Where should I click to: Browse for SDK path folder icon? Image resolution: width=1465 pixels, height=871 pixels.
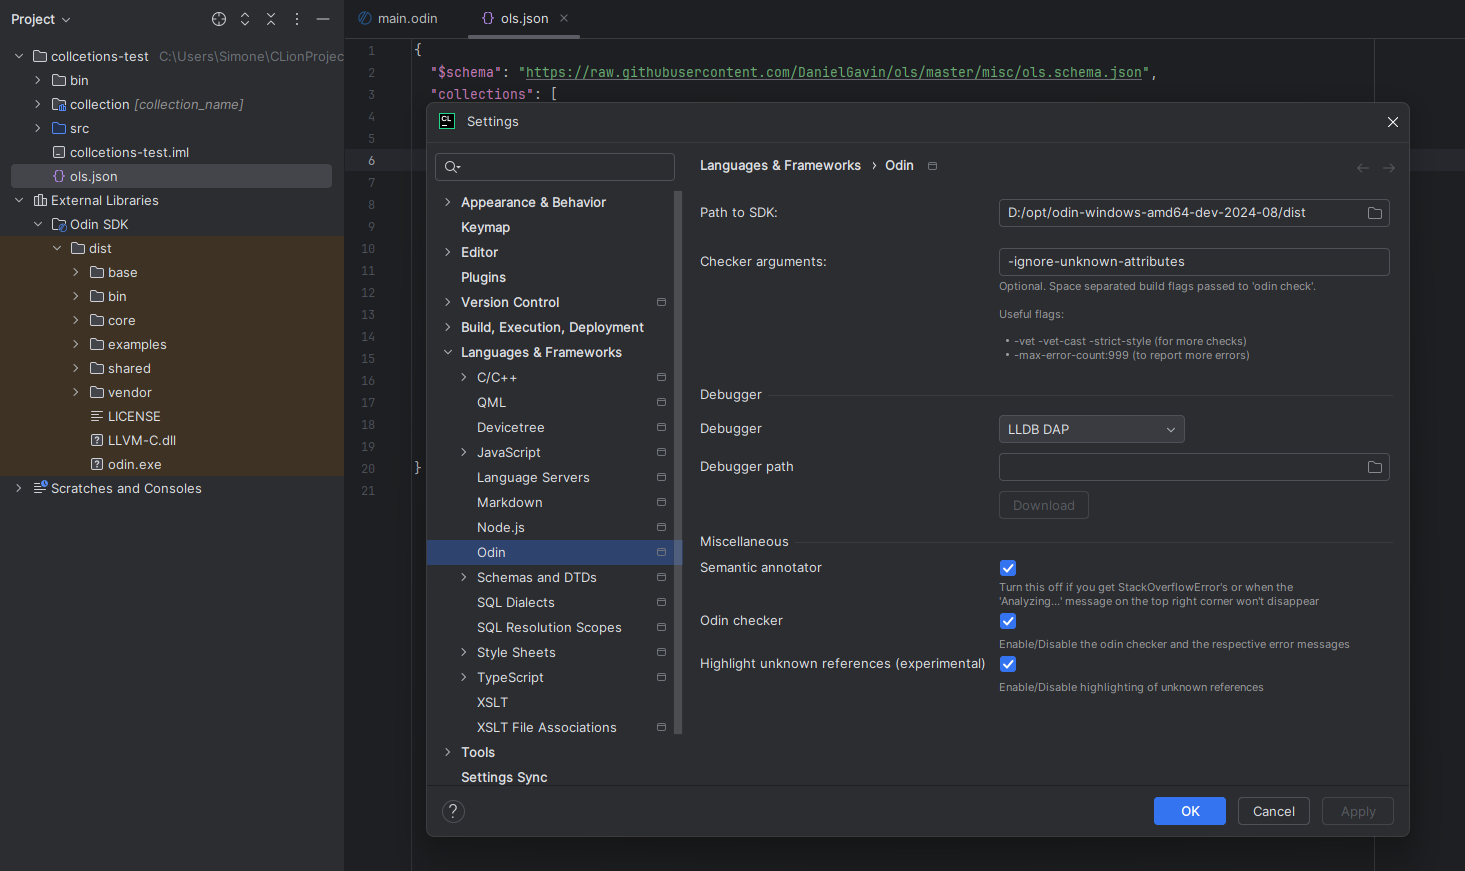tap(1375, 213)
